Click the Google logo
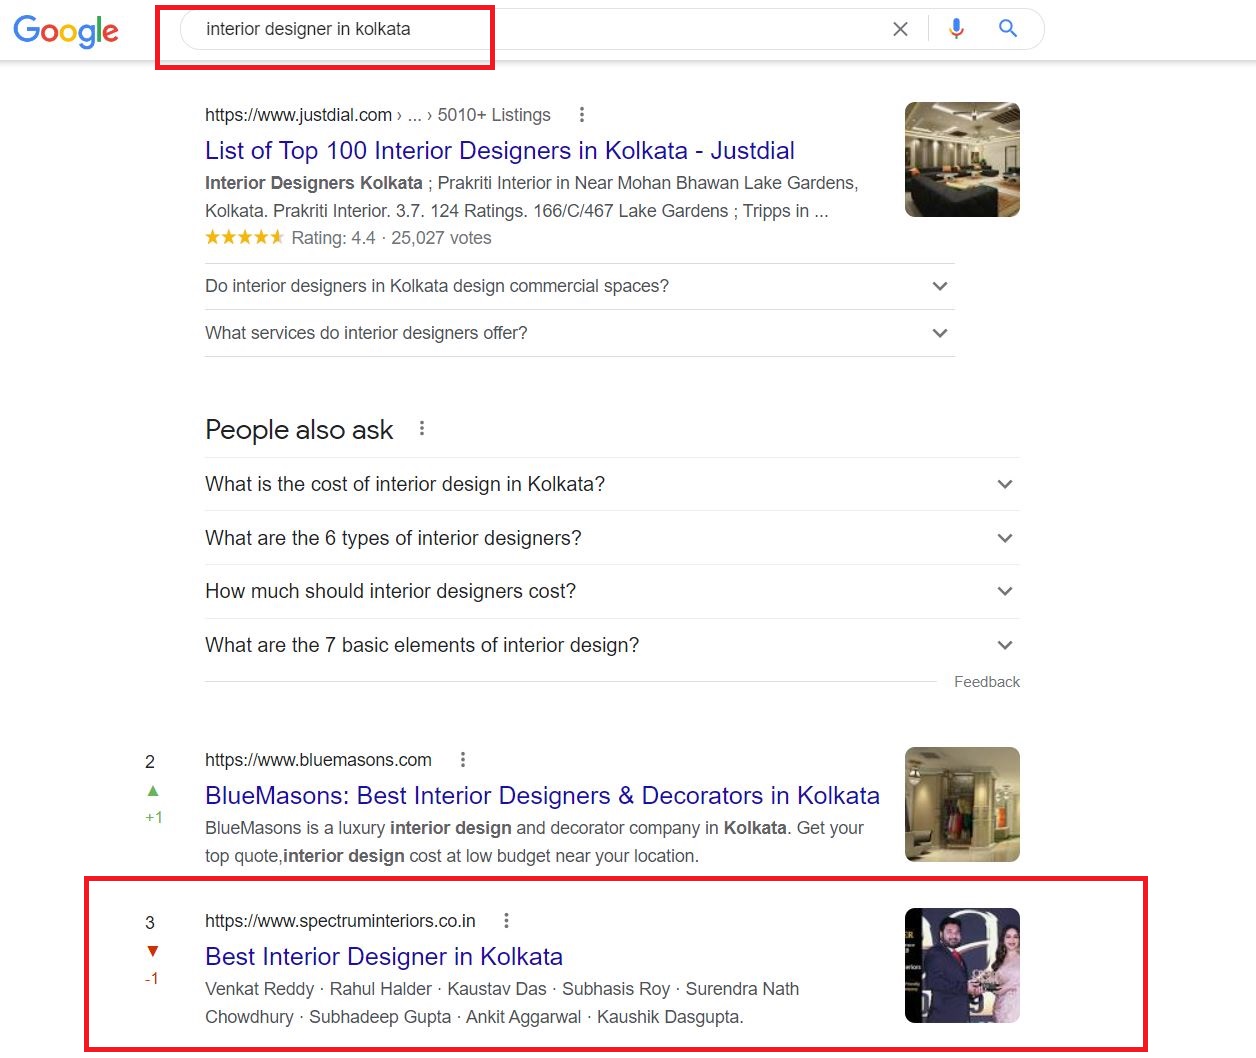Image resolution: width=1256 pixels, height=1058 pixels. point(66,30)
